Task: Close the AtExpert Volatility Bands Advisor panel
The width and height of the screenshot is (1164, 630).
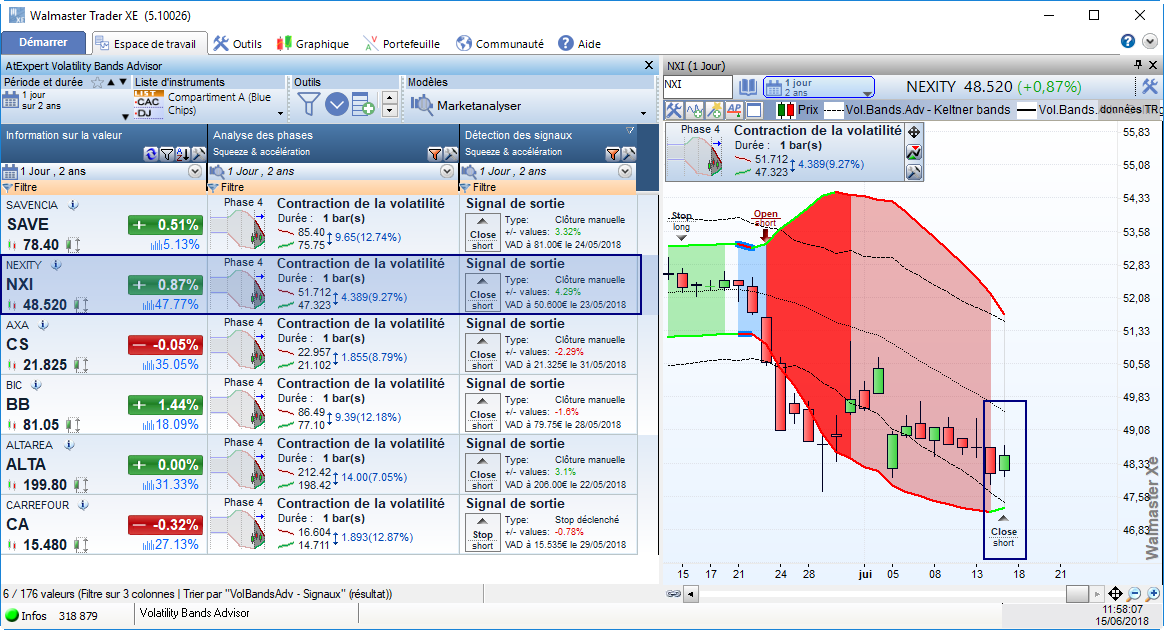Action: (649, 65)
